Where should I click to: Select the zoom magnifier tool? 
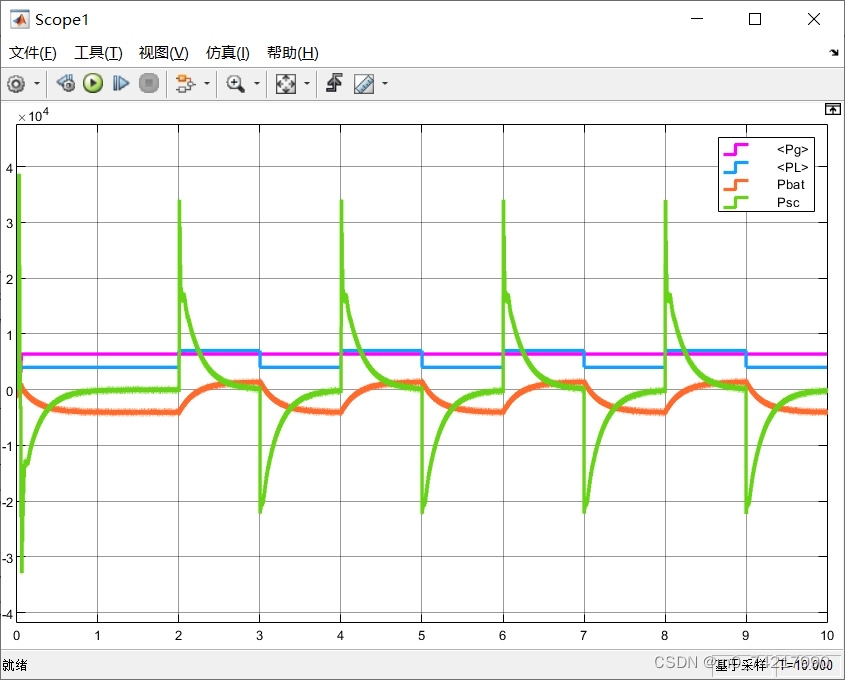click(x=236, y=84)
